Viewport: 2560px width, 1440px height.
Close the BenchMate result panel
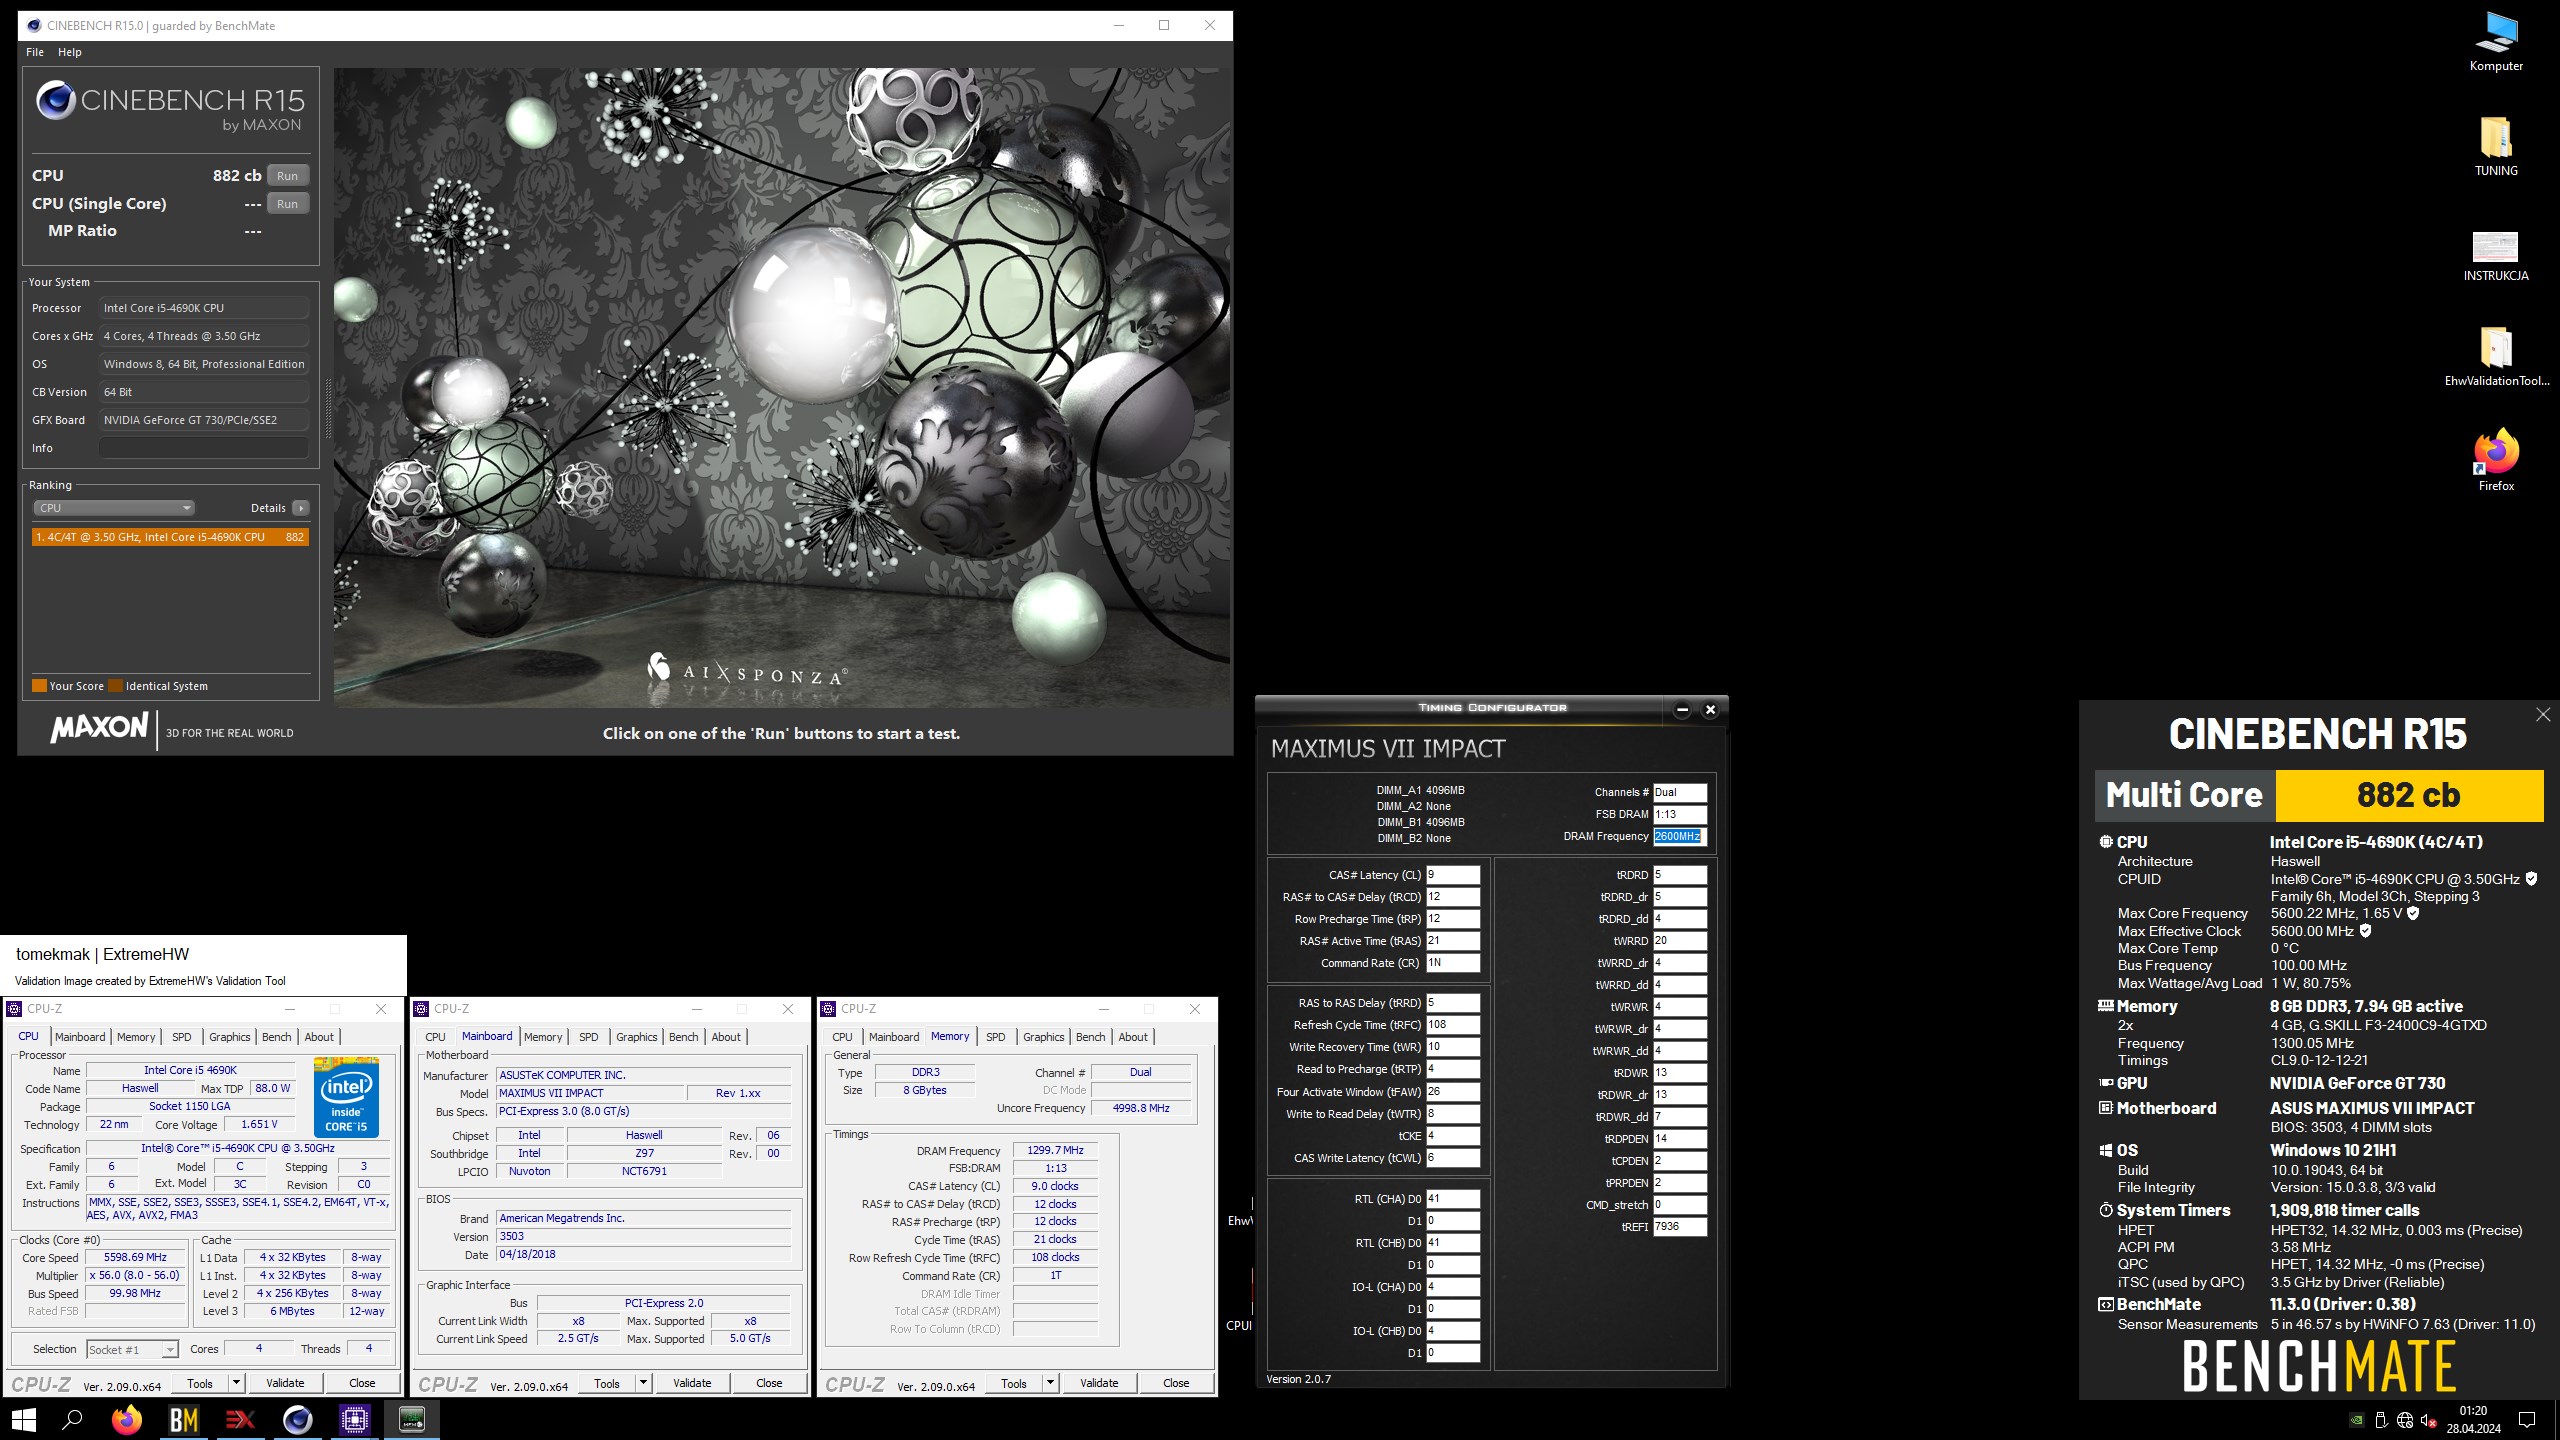(2543, 714)
